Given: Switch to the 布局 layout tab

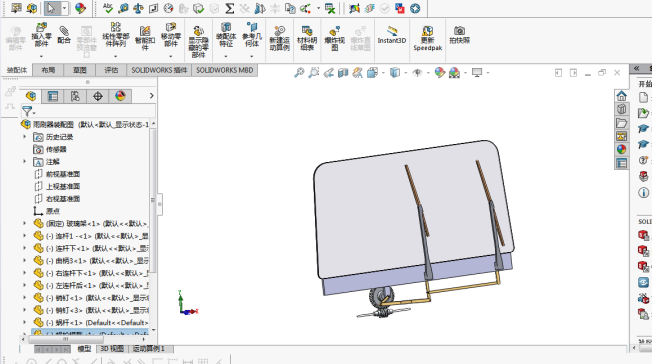Looking at the screenshot, I should [48, 70].
